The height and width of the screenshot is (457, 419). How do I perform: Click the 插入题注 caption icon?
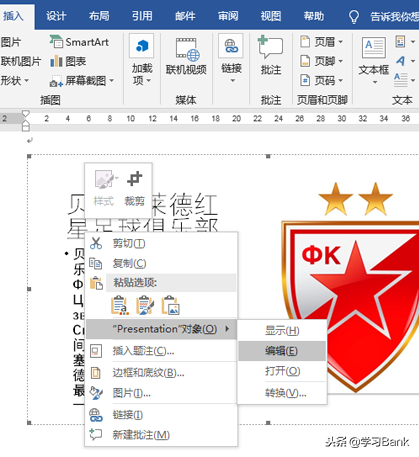(x=96, y=351)
